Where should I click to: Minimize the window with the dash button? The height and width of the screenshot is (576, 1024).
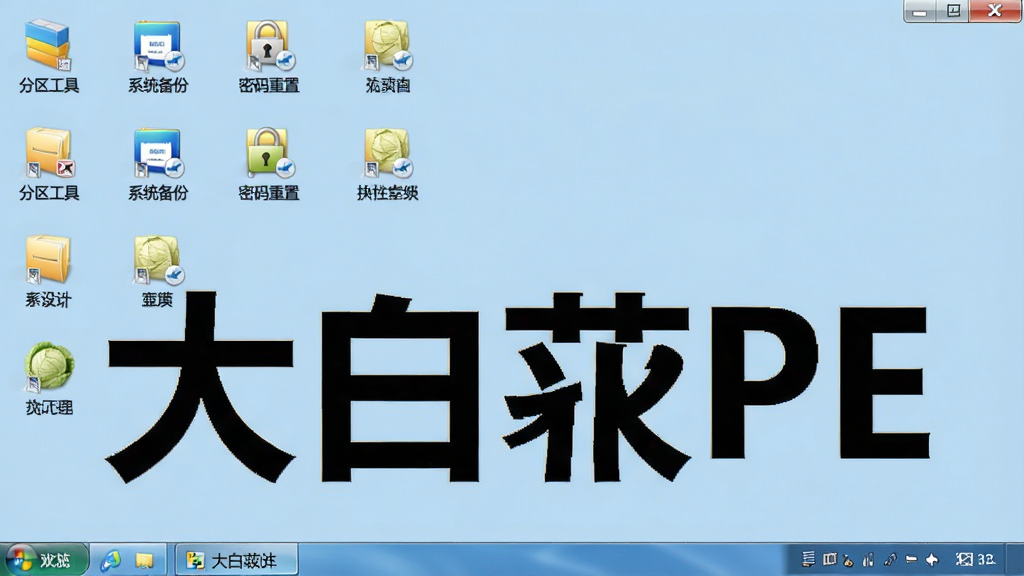(920, 11)
